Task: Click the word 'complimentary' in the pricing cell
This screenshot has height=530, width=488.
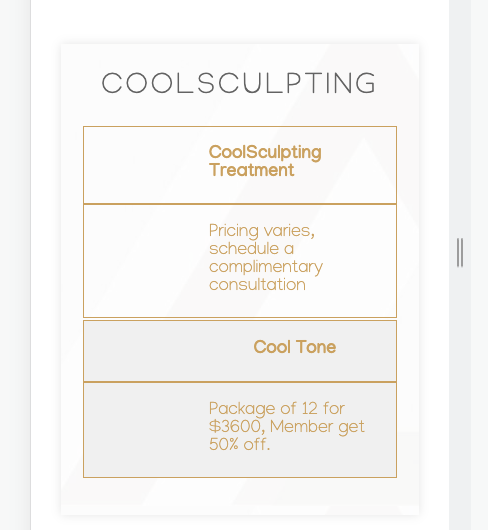Action: pyautogui.click(x=266, y=267)
